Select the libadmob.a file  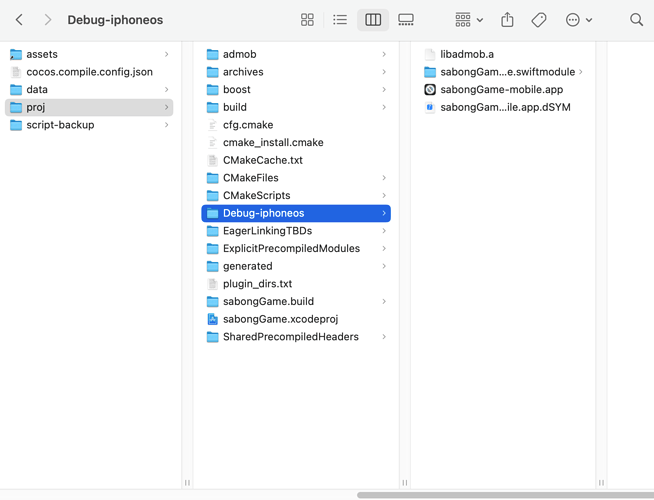point(467,54)
